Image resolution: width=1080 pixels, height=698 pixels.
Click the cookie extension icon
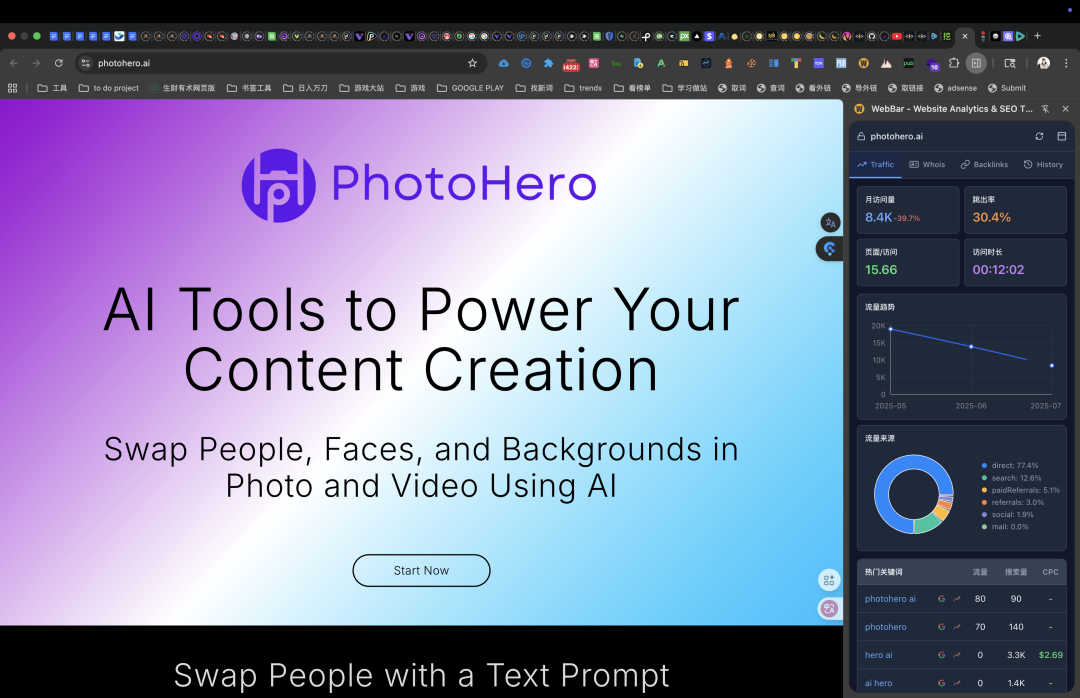[751, 63]
